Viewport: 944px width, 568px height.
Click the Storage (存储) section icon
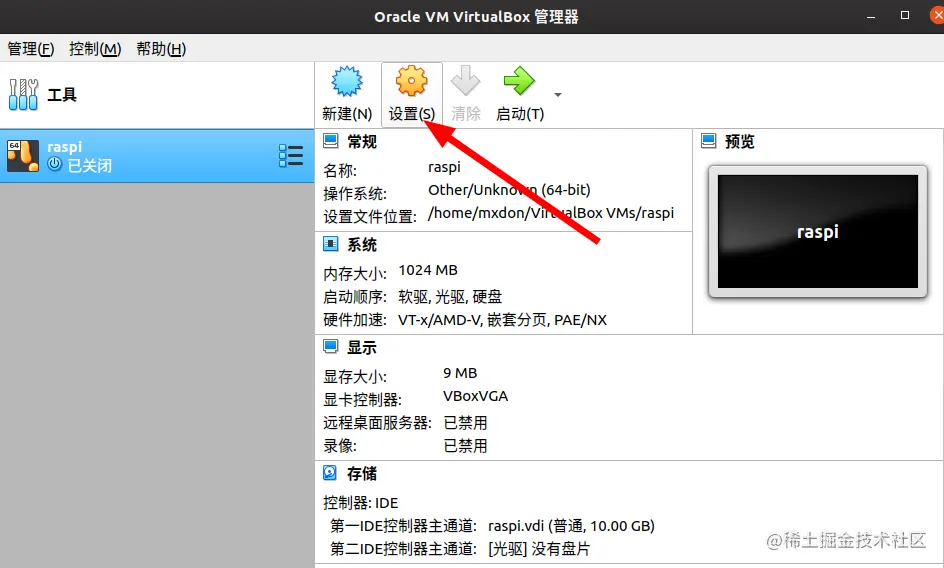[x=330, y=473]
